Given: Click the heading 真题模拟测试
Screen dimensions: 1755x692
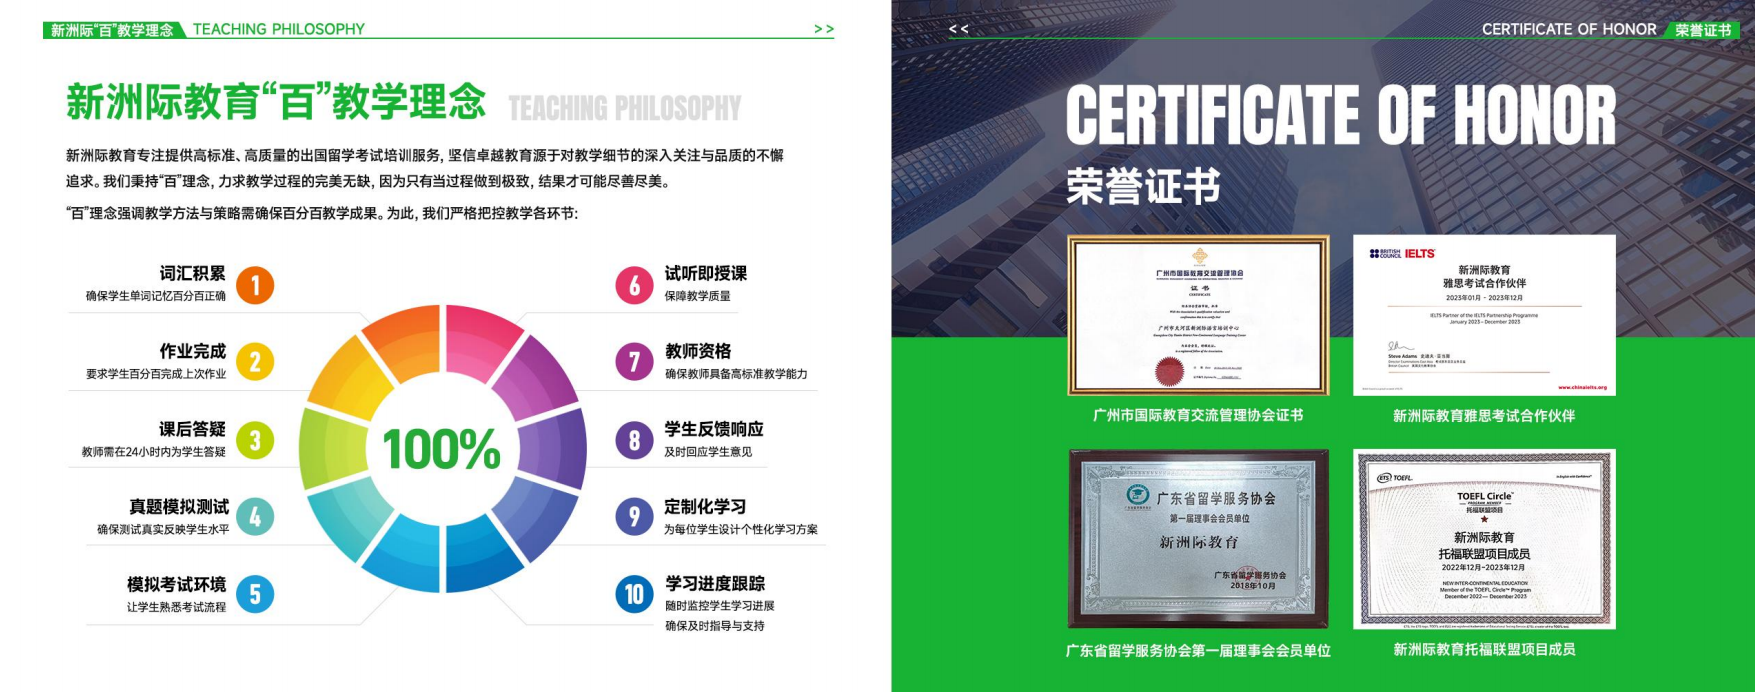Looking at the screenshot, I should tap(179, 506).
